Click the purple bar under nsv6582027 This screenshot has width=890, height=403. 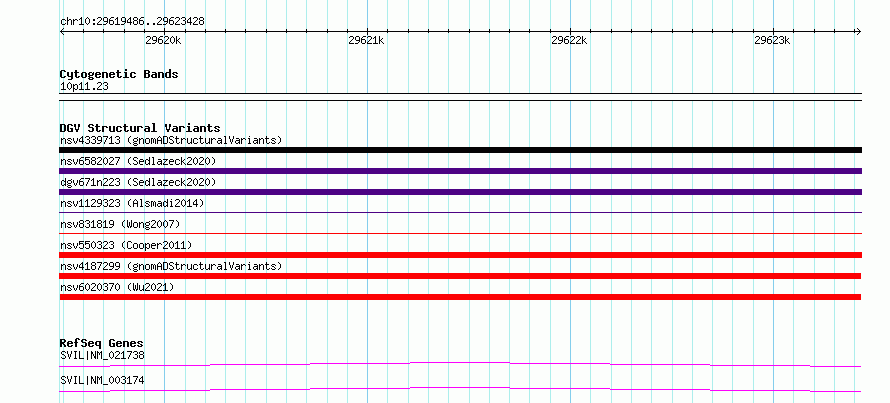tap(460, 171)
